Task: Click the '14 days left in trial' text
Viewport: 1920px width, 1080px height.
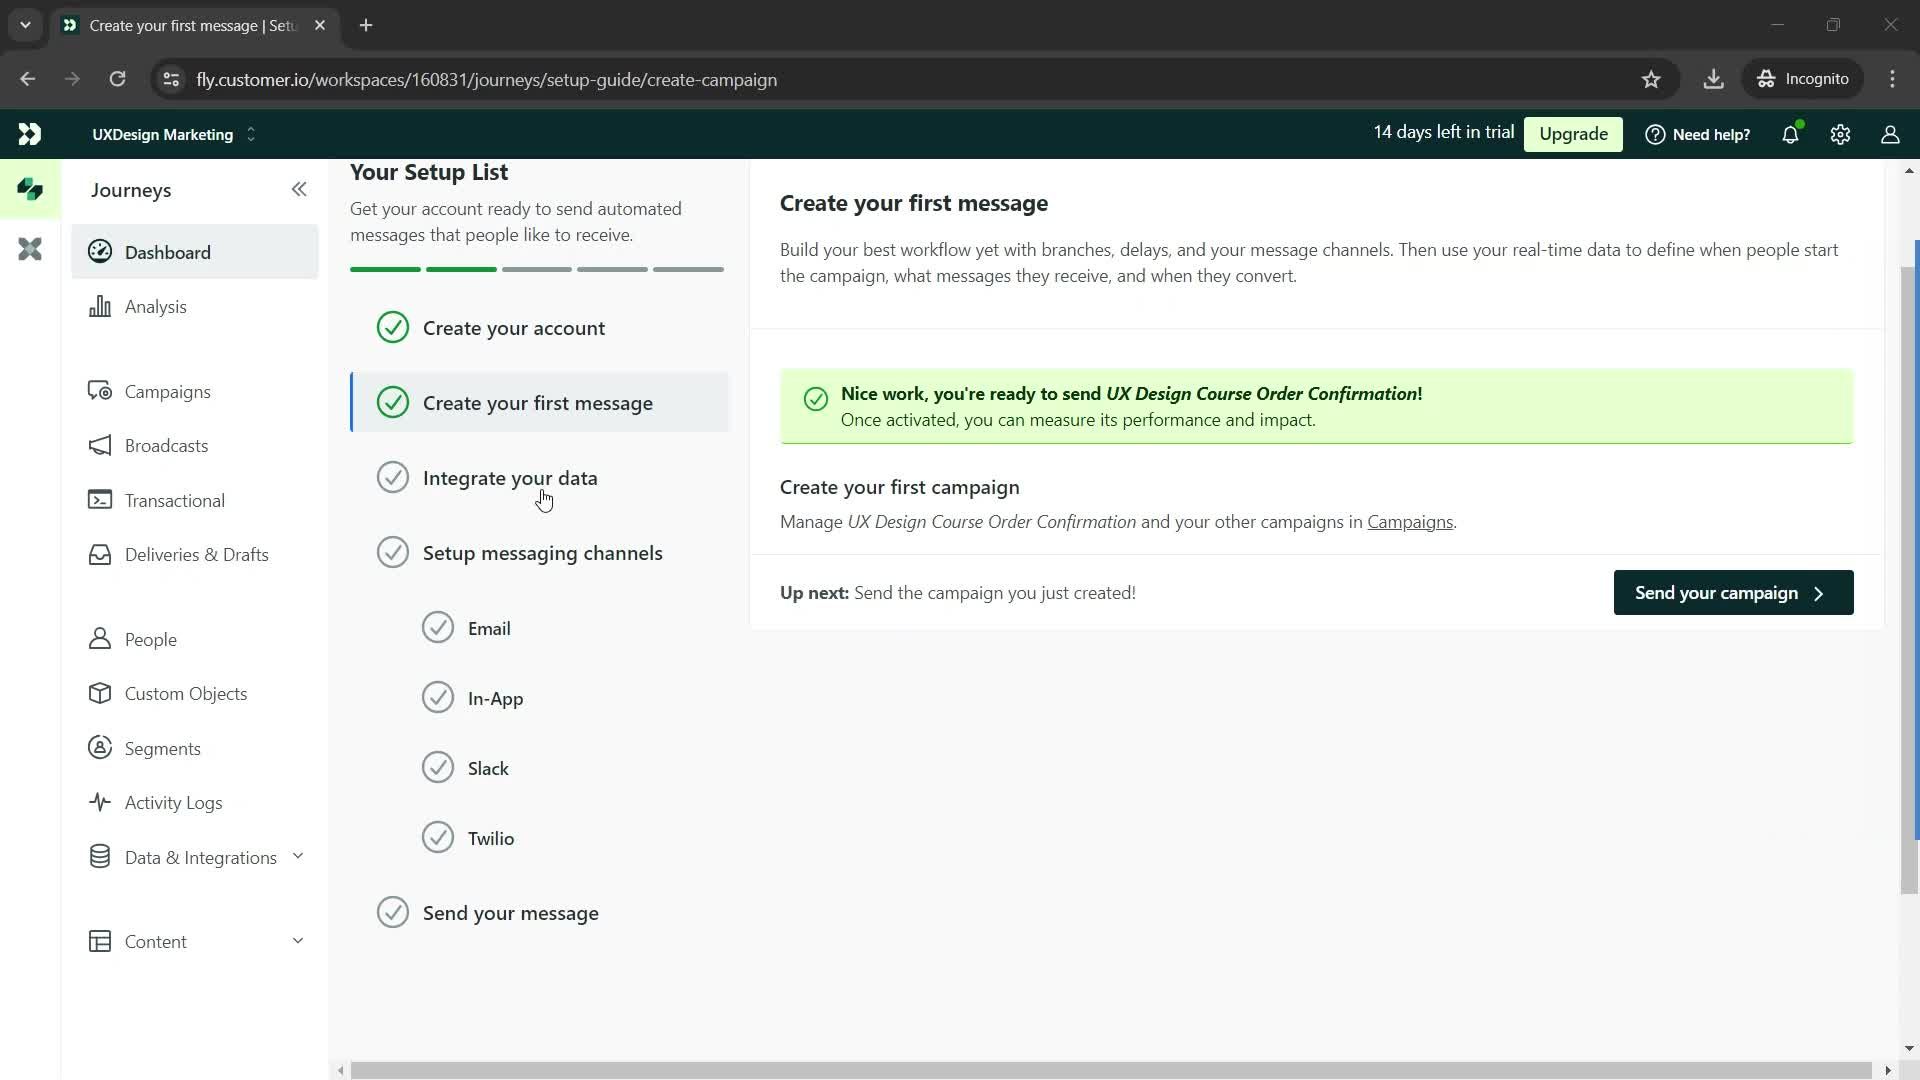Action: pos(1443,132)
